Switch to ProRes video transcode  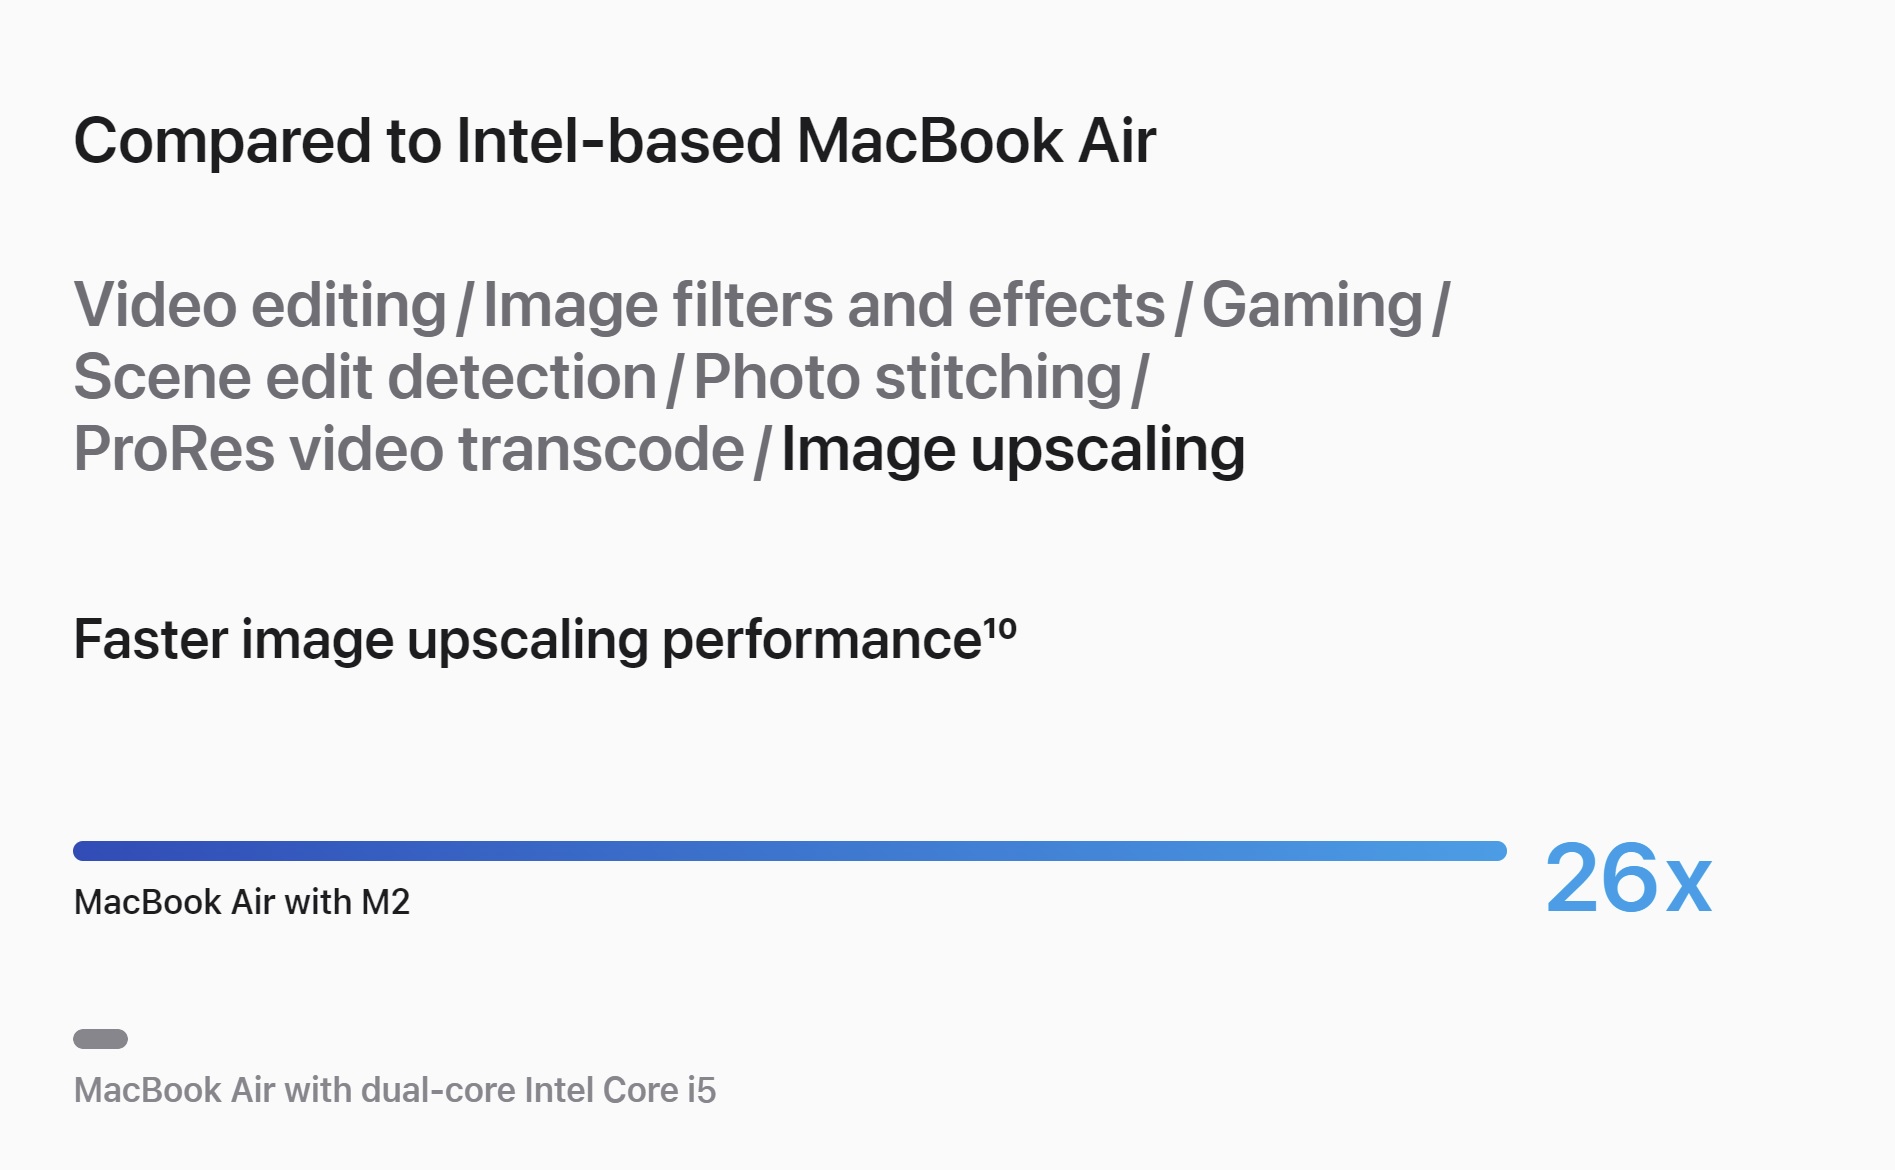click(409, 450)
